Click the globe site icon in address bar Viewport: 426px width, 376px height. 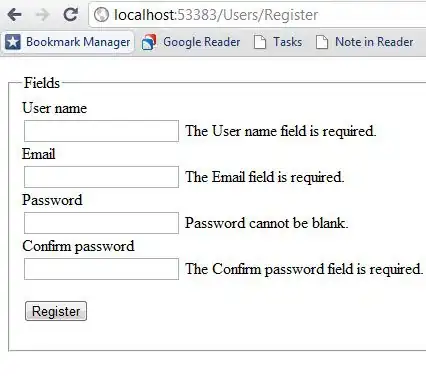pyautogui.click(x=101, y=15)
